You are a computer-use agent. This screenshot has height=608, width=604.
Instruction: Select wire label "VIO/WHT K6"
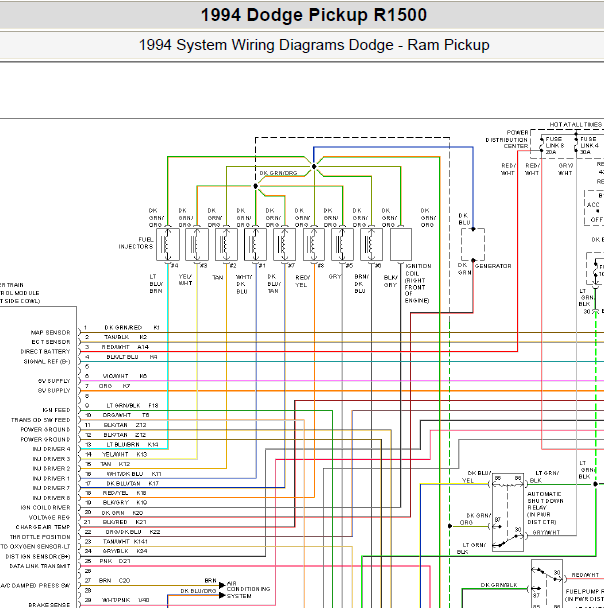pos(125,376)
